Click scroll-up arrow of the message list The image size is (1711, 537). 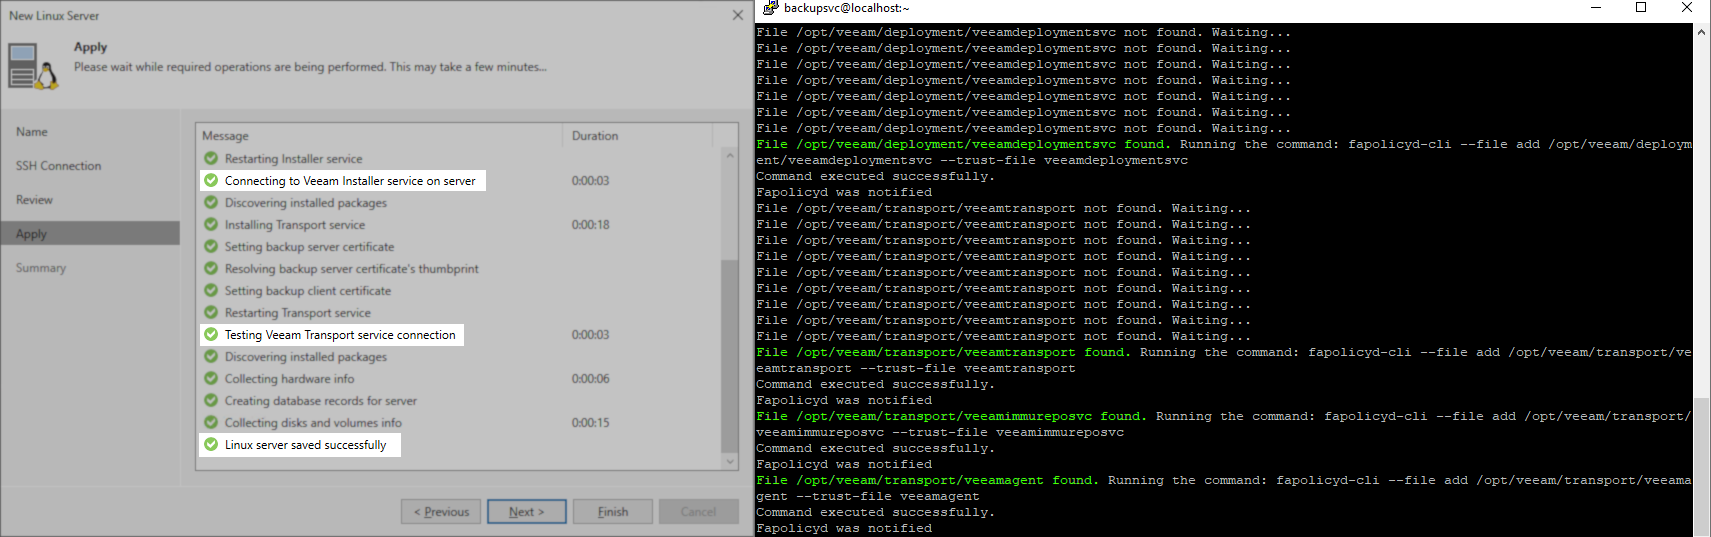[x=729, y=155]
